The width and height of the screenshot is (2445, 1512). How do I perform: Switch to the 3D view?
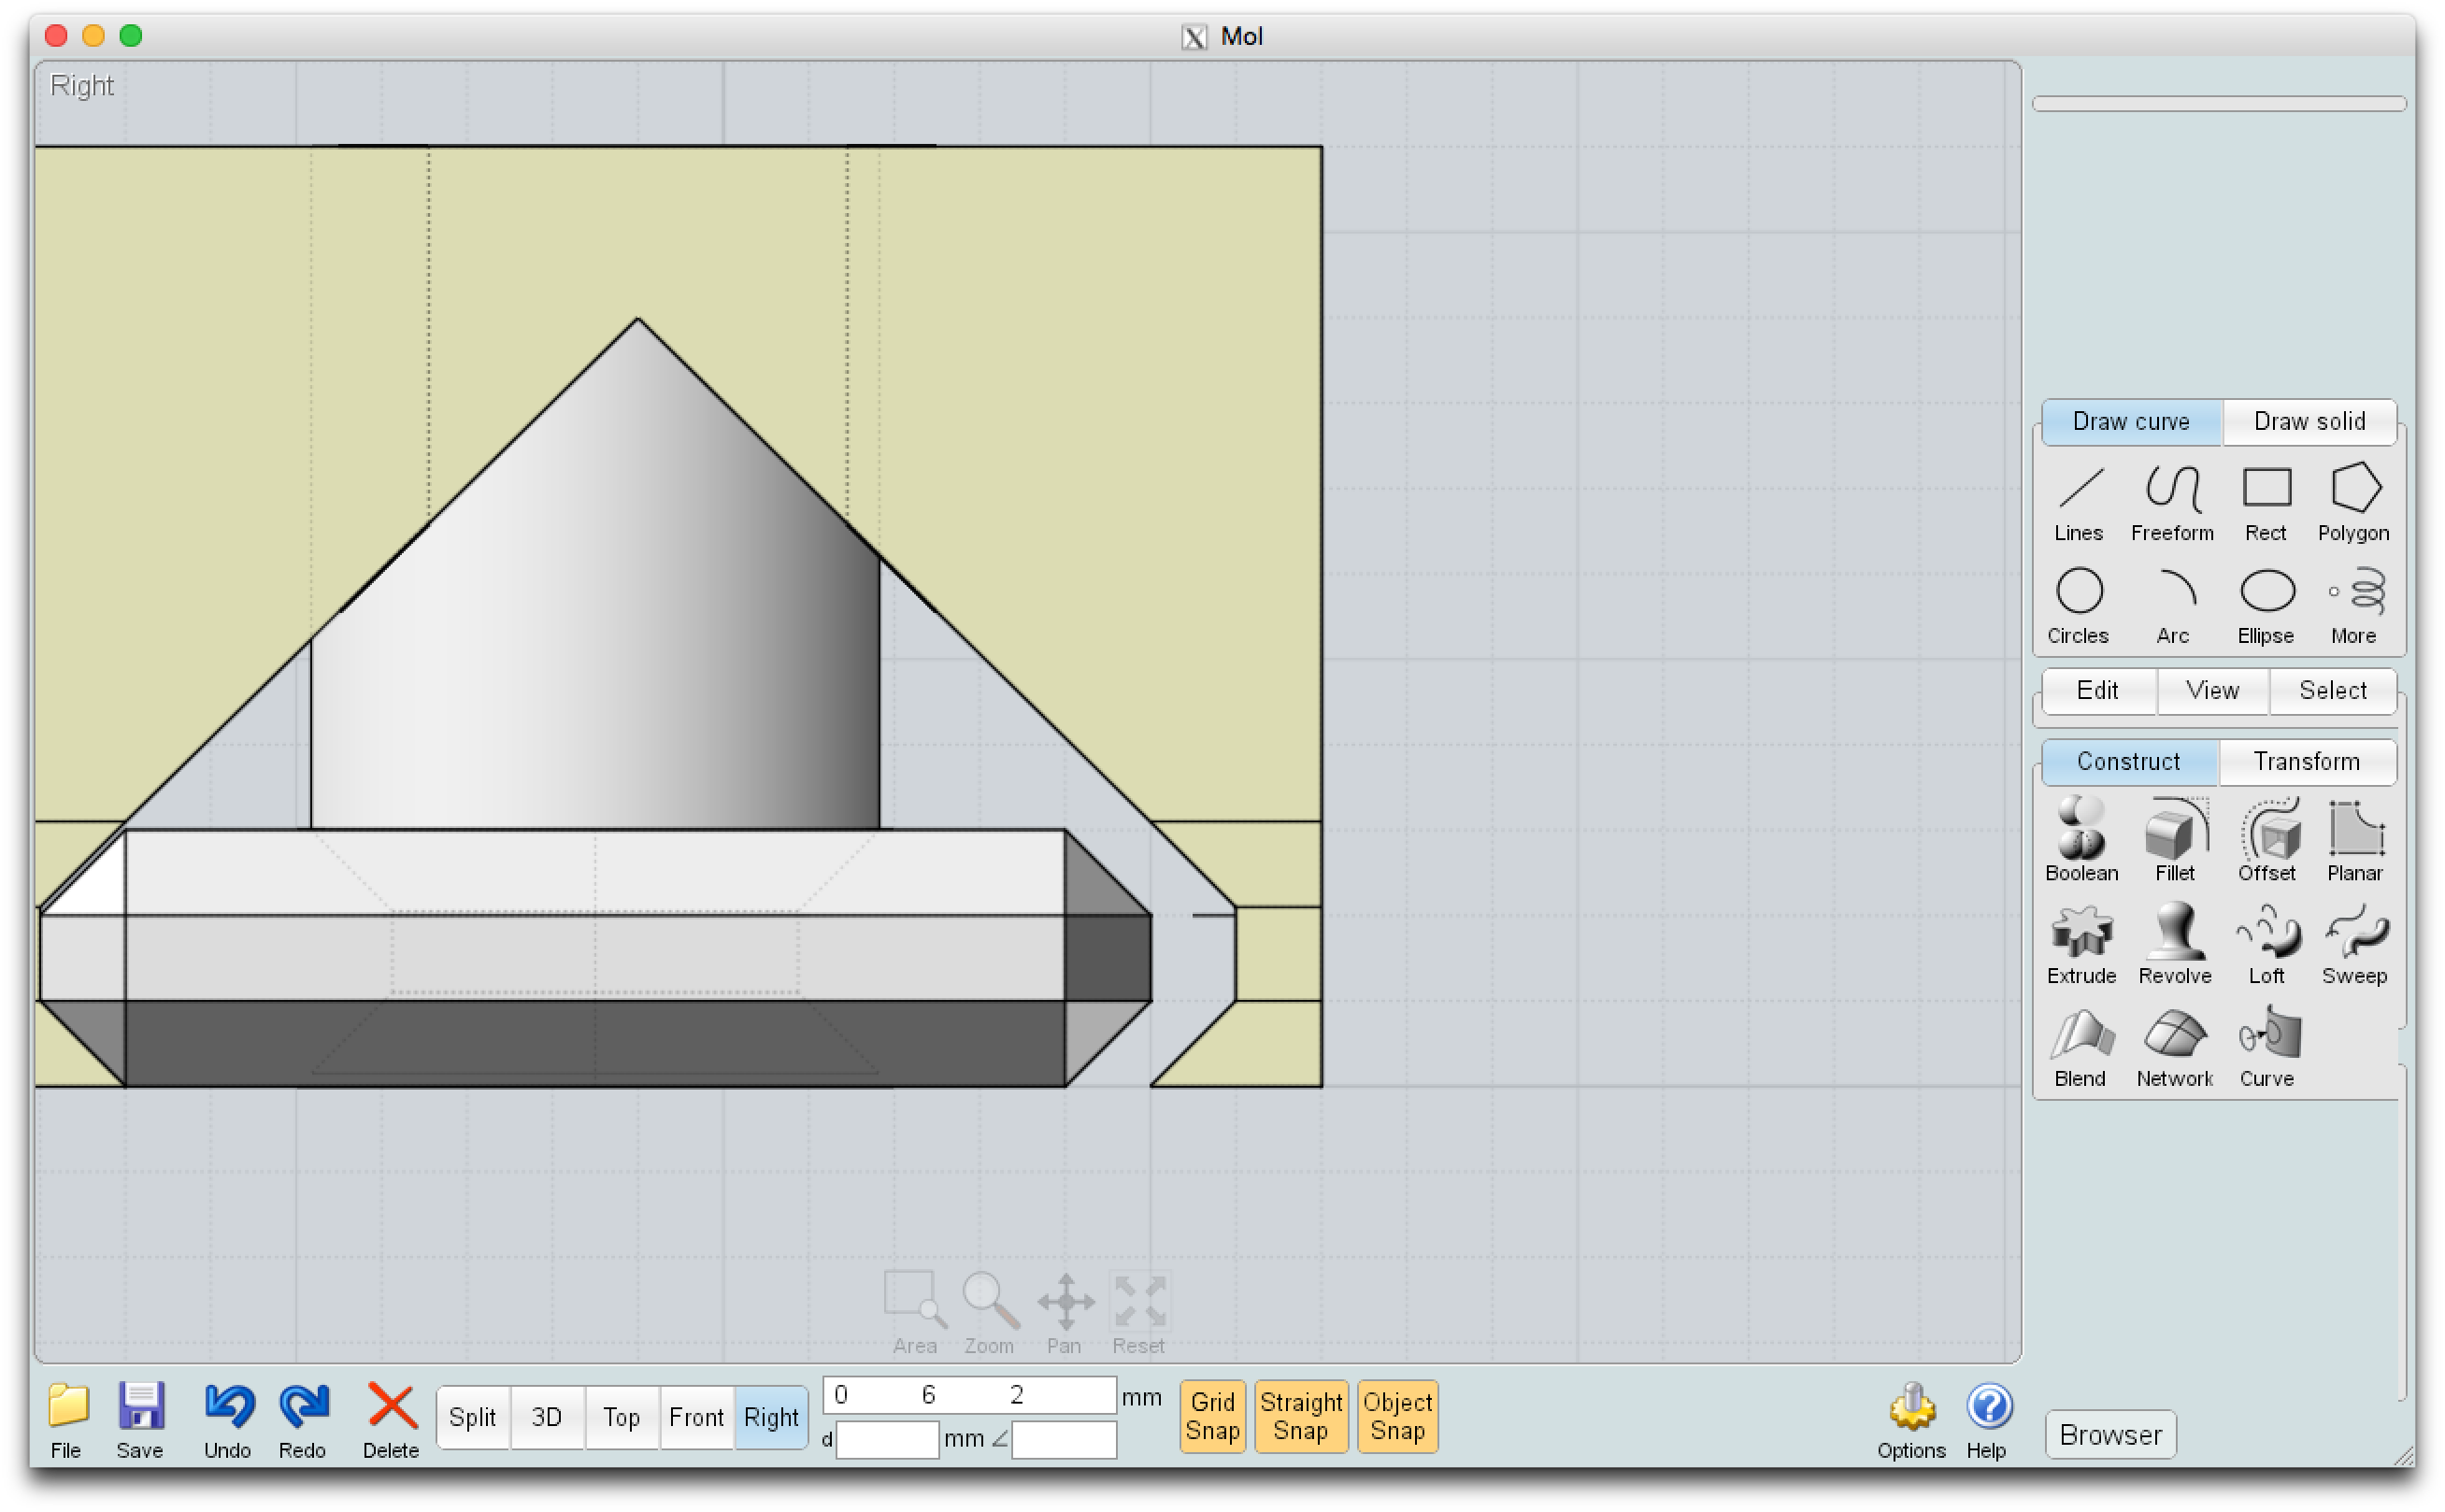tap(547, 1417)
